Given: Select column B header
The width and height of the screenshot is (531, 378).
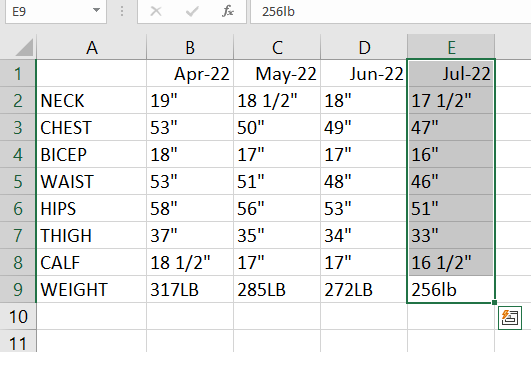Looking at the screenshot, I should (190, 47).
